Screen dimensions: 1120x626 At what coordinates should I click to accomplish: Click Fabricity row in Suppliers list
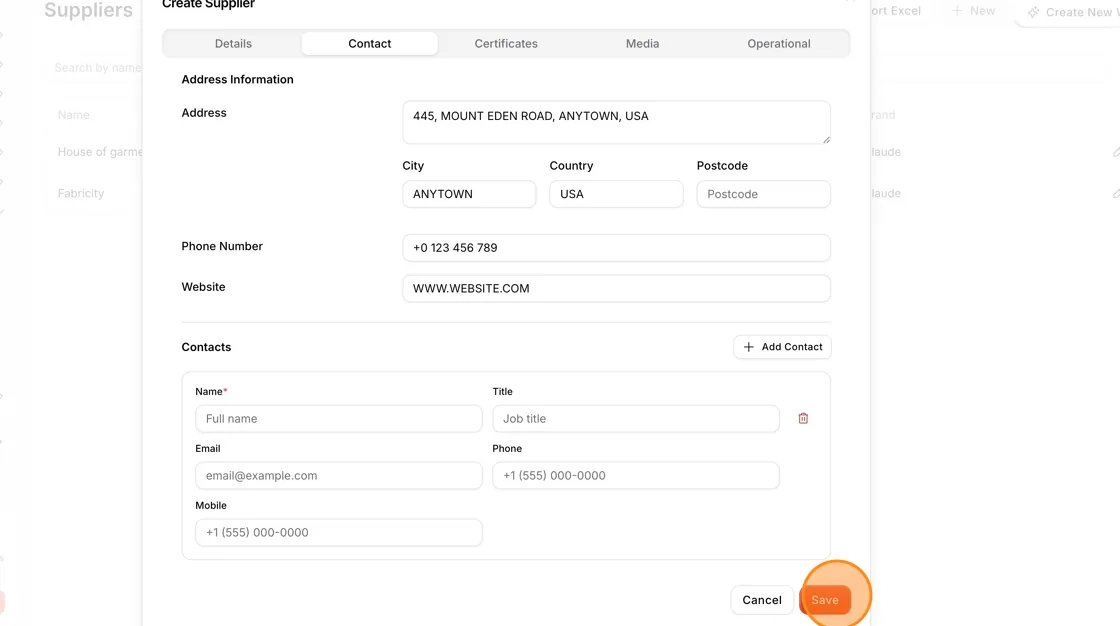click(81, 194)
